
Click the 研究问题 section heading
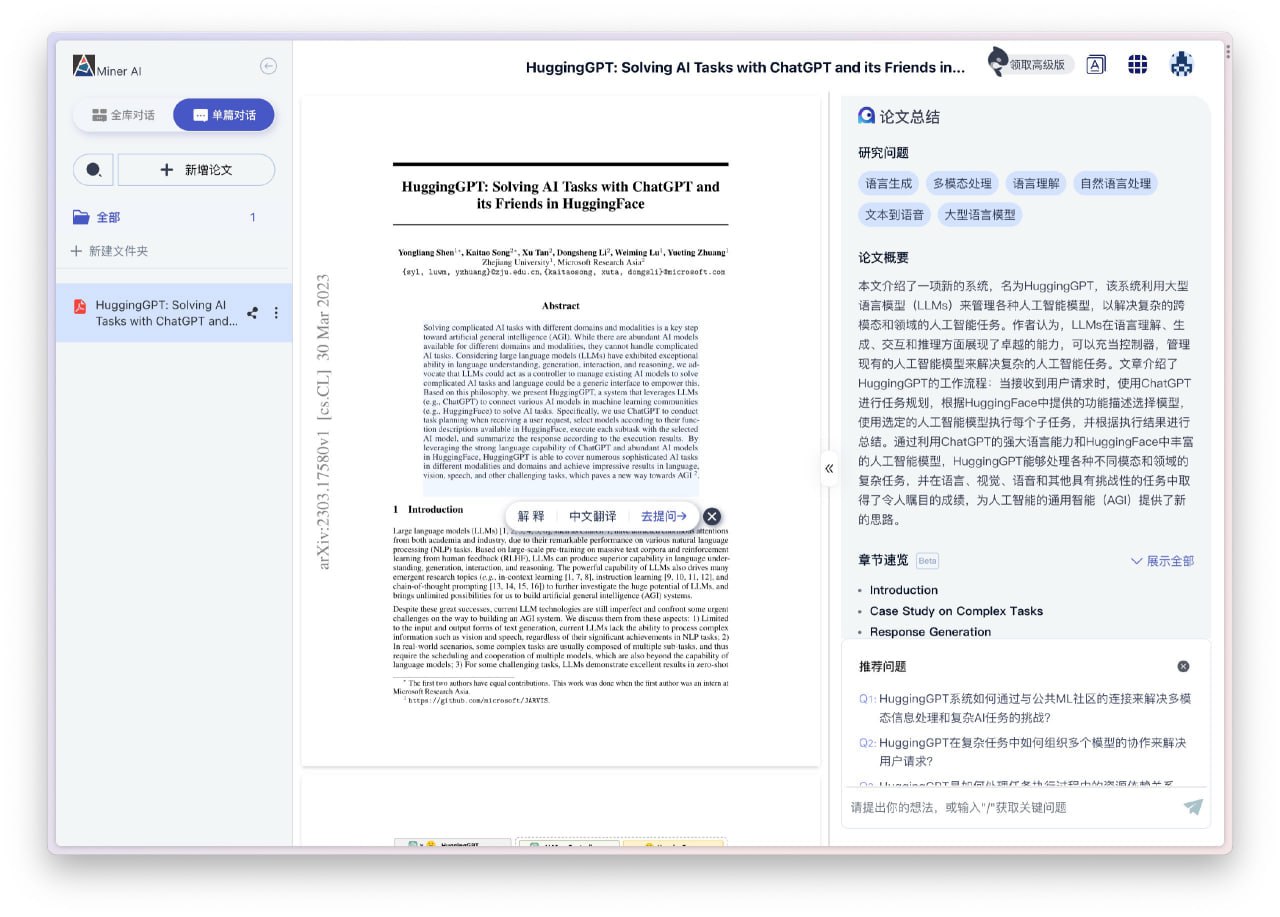pyautogui.click(x=883, y=153)
